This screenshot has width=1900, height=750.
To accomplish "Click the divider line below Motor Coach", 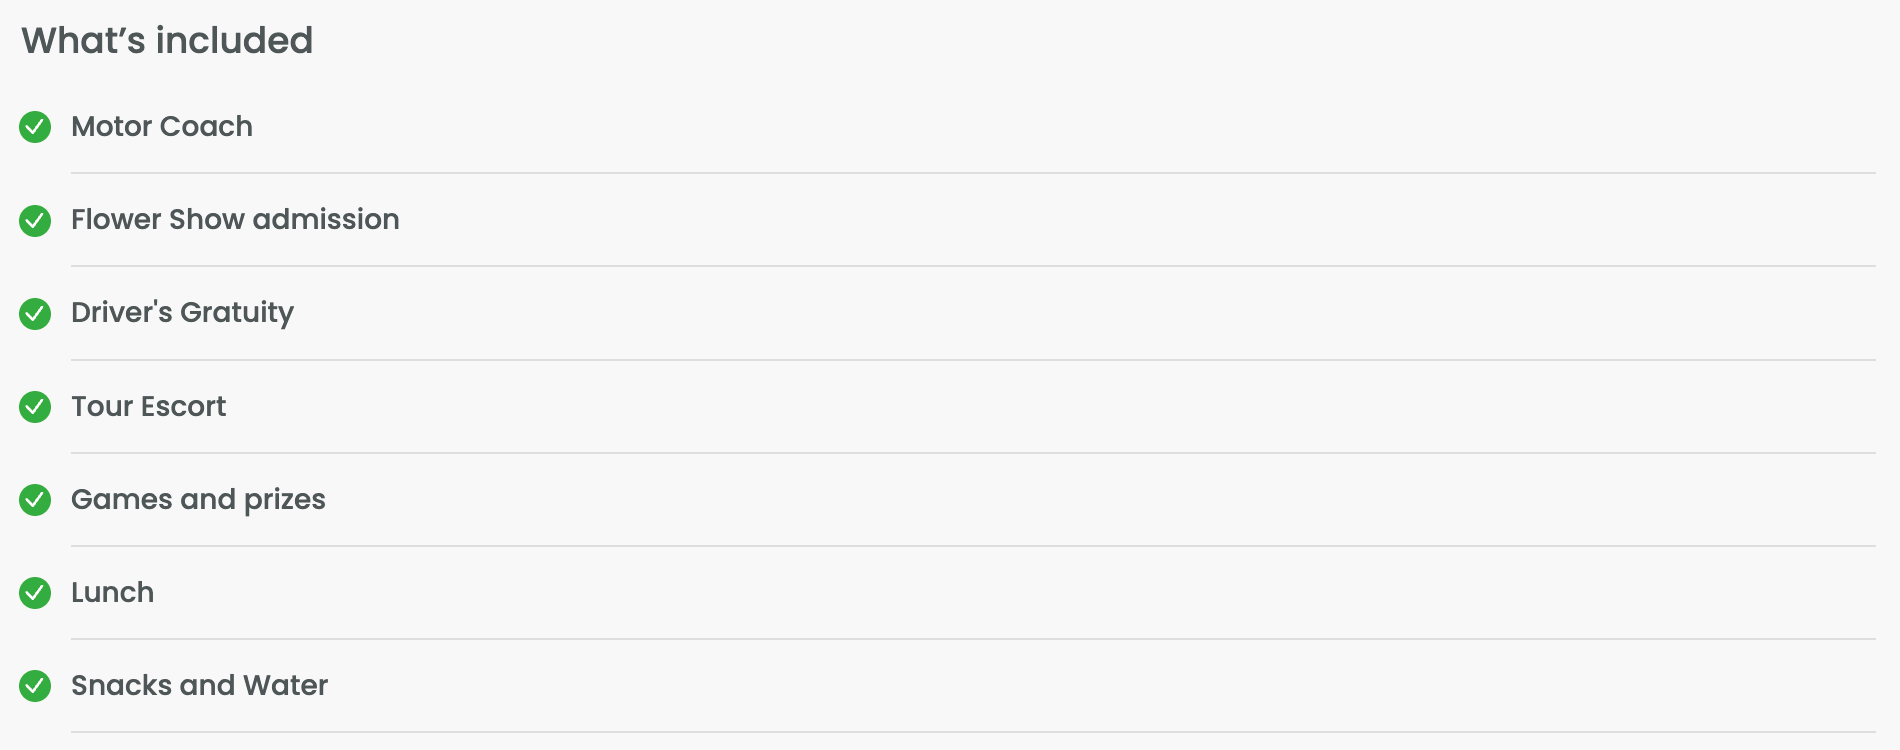I will tap(972, 173).
